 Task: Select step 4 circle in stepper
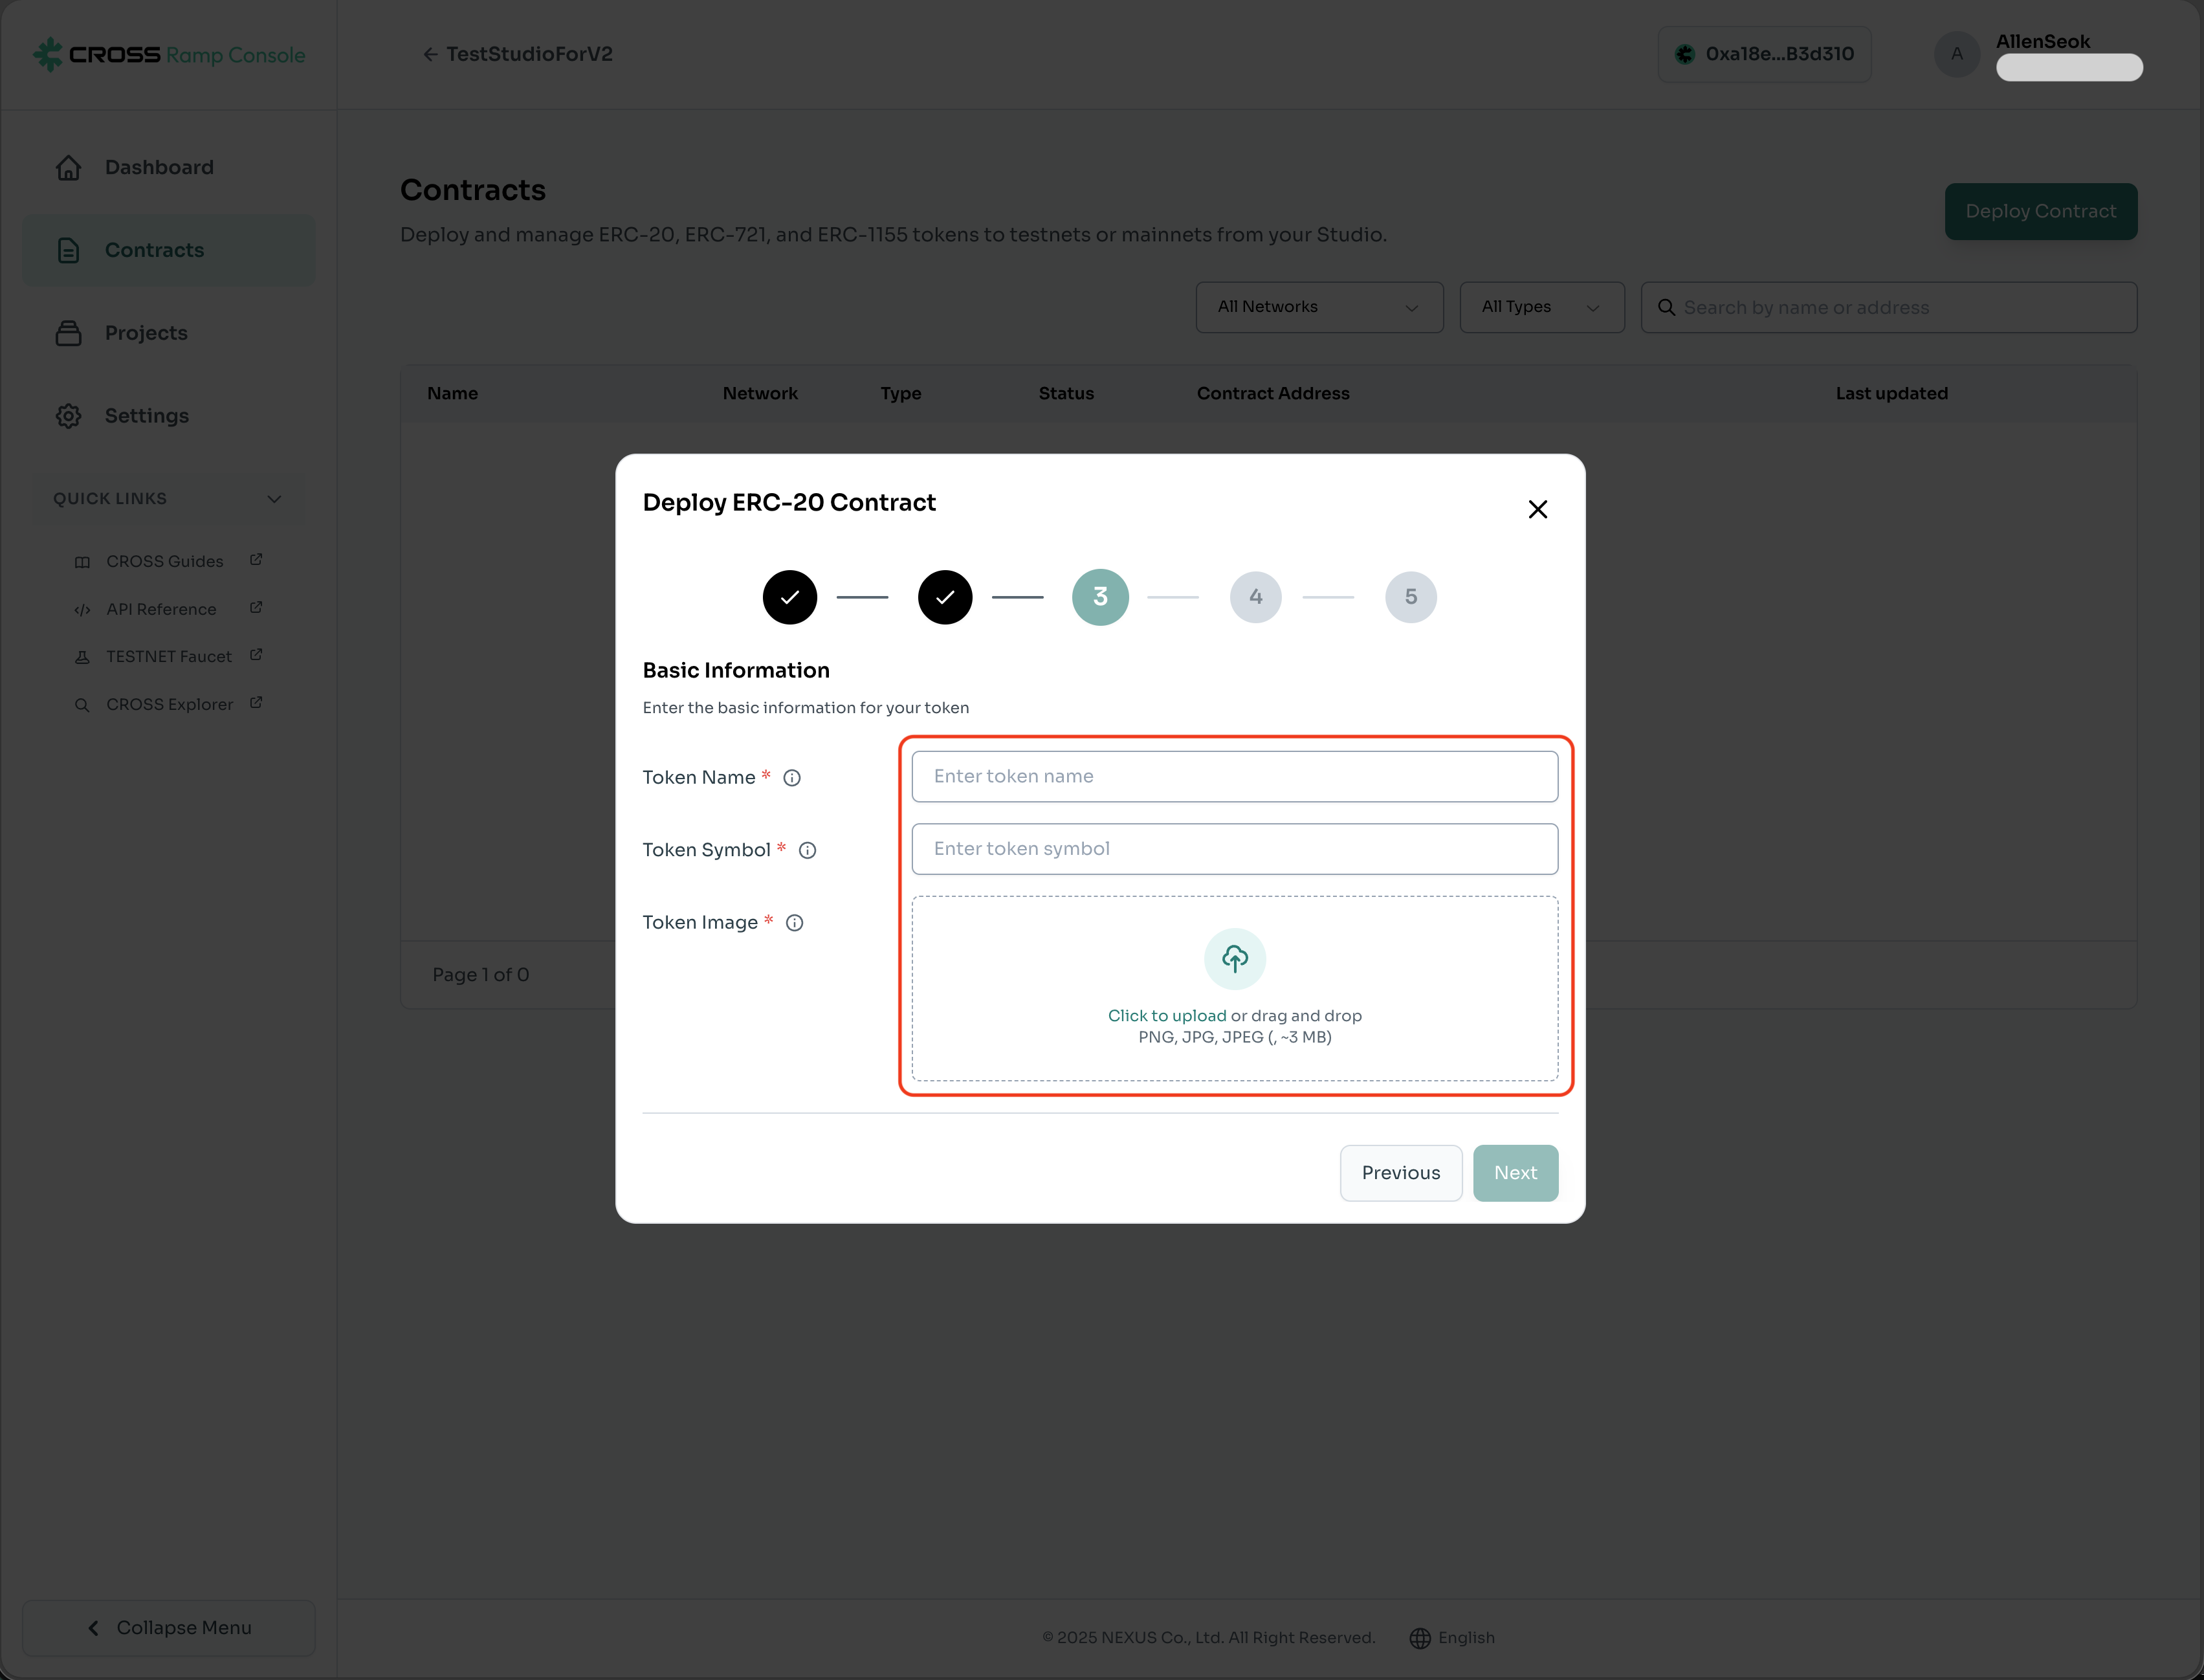[1255, 597]
